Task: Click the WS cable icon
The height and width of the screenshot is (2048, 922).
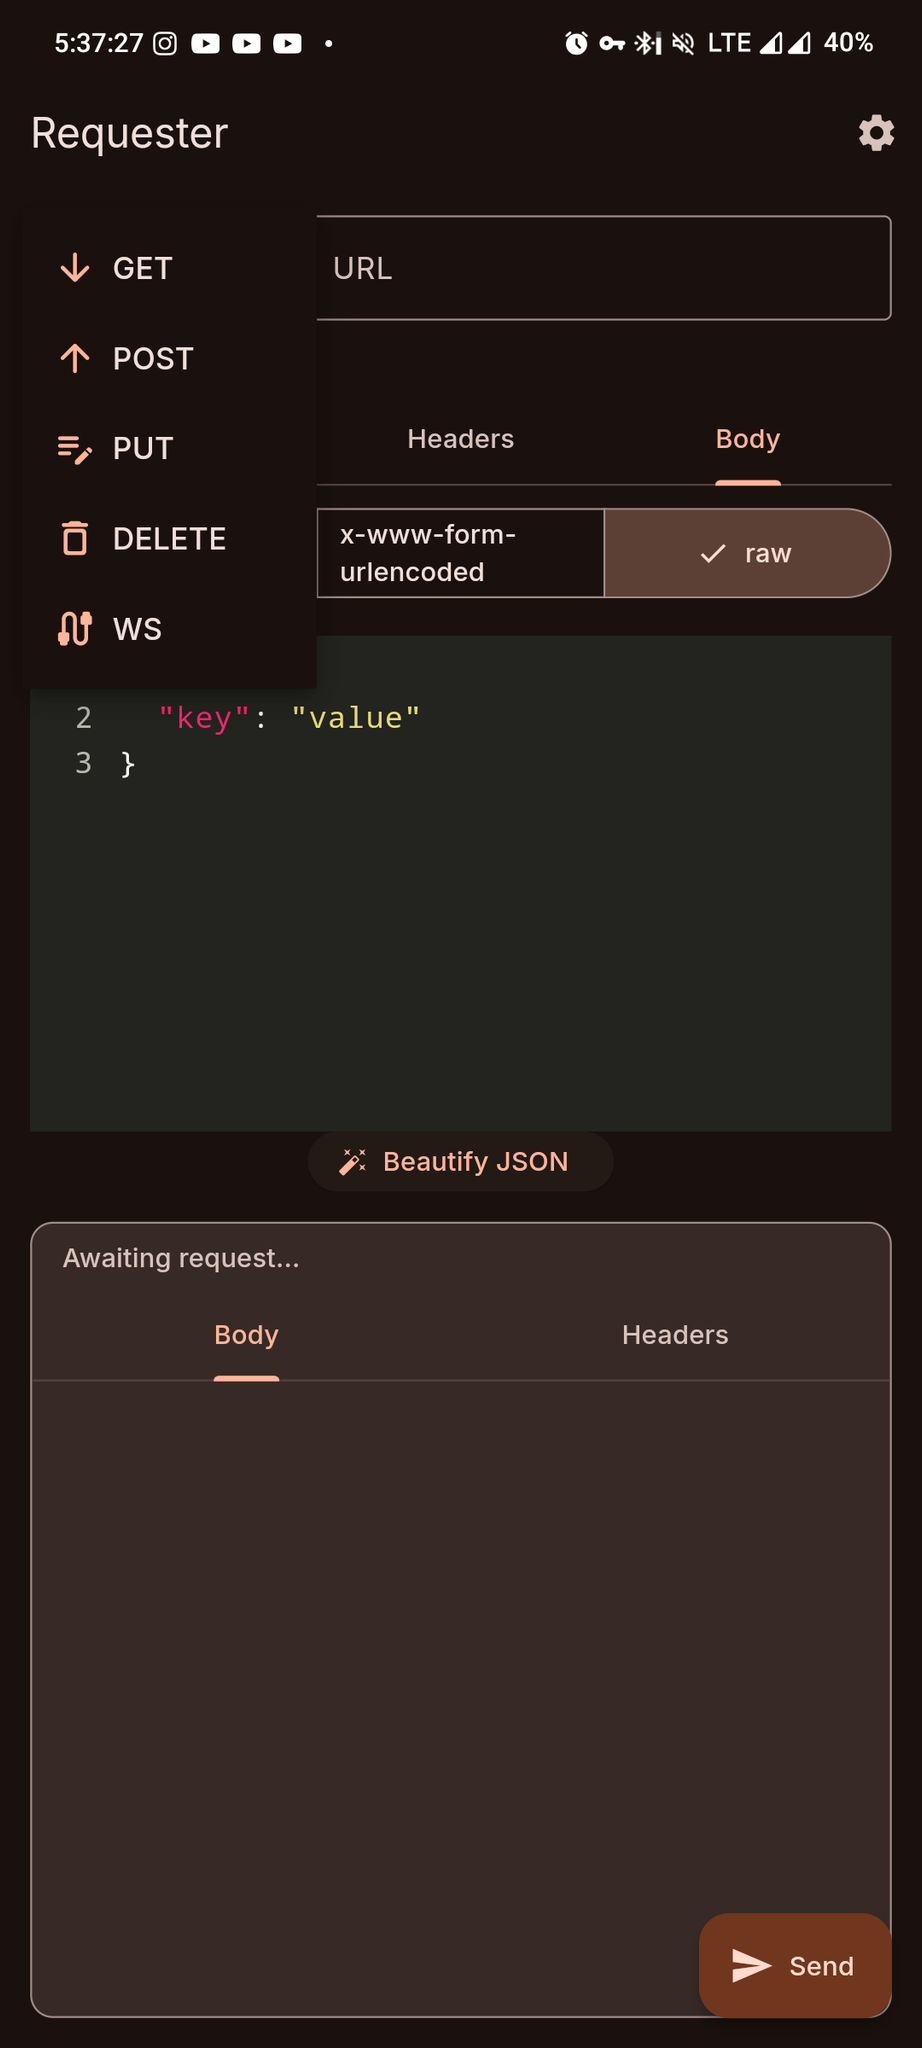Action: [x=75, y=629]
